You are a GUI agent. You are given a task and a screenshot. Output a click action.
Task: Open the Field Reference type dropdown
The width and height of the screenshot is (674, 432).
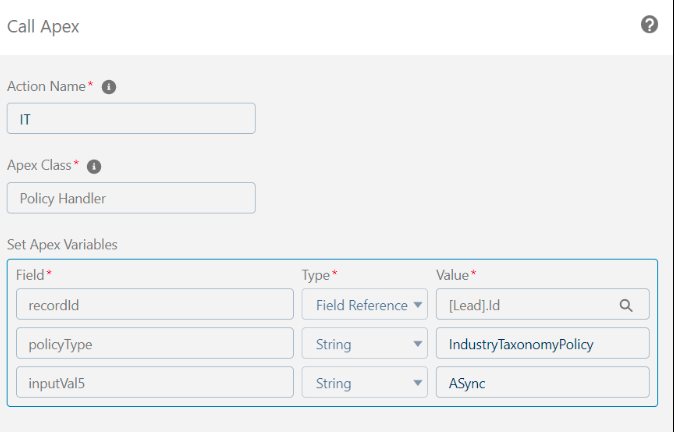click(x=365, y=304)
